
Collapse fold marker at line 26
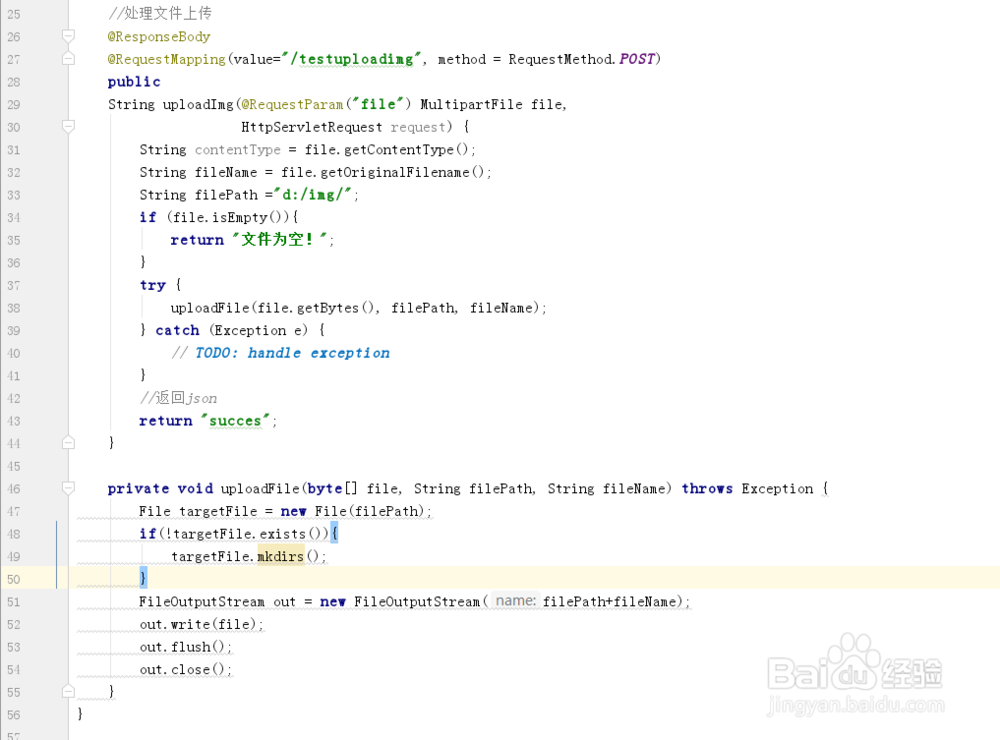click(68, 36)
